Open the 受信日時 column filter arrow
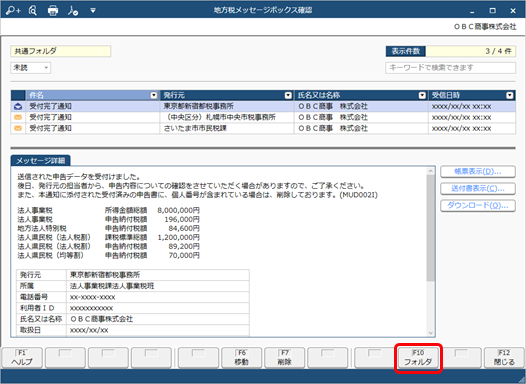The width and height of the screenshot is (526, 384). [x=510, y=96]
